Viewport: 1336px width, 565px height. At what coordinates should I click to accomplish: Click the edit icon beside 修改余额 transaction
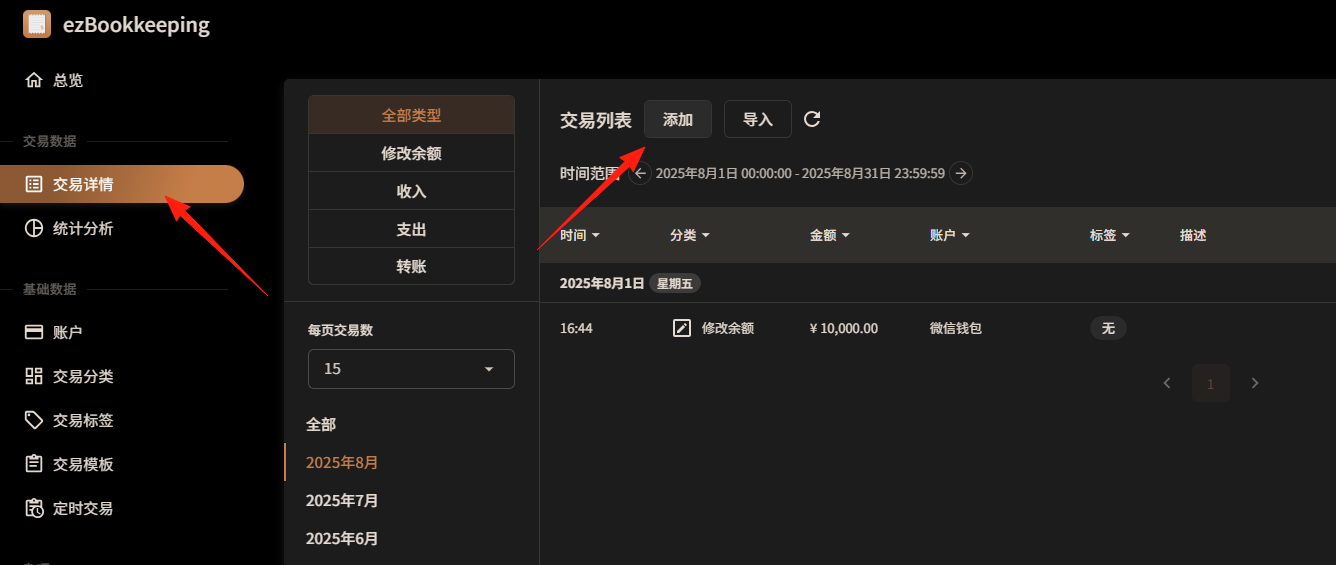click(682, 328)
